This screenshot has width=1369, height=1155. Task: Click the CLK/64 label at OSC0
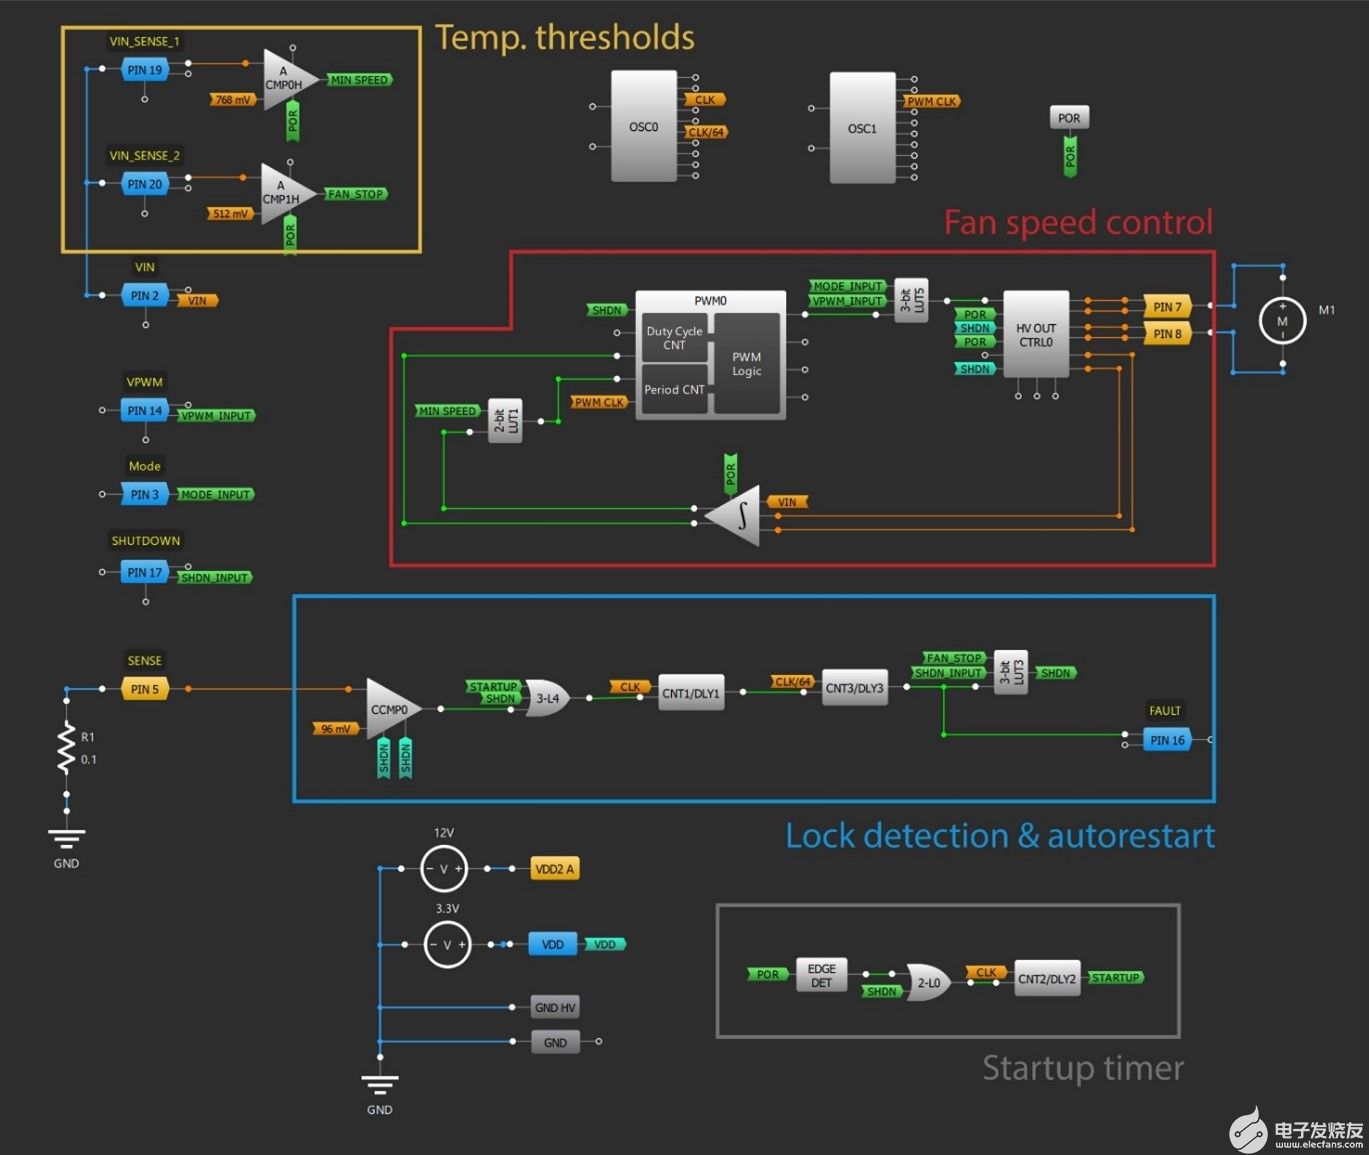click(x=706, y=132)
